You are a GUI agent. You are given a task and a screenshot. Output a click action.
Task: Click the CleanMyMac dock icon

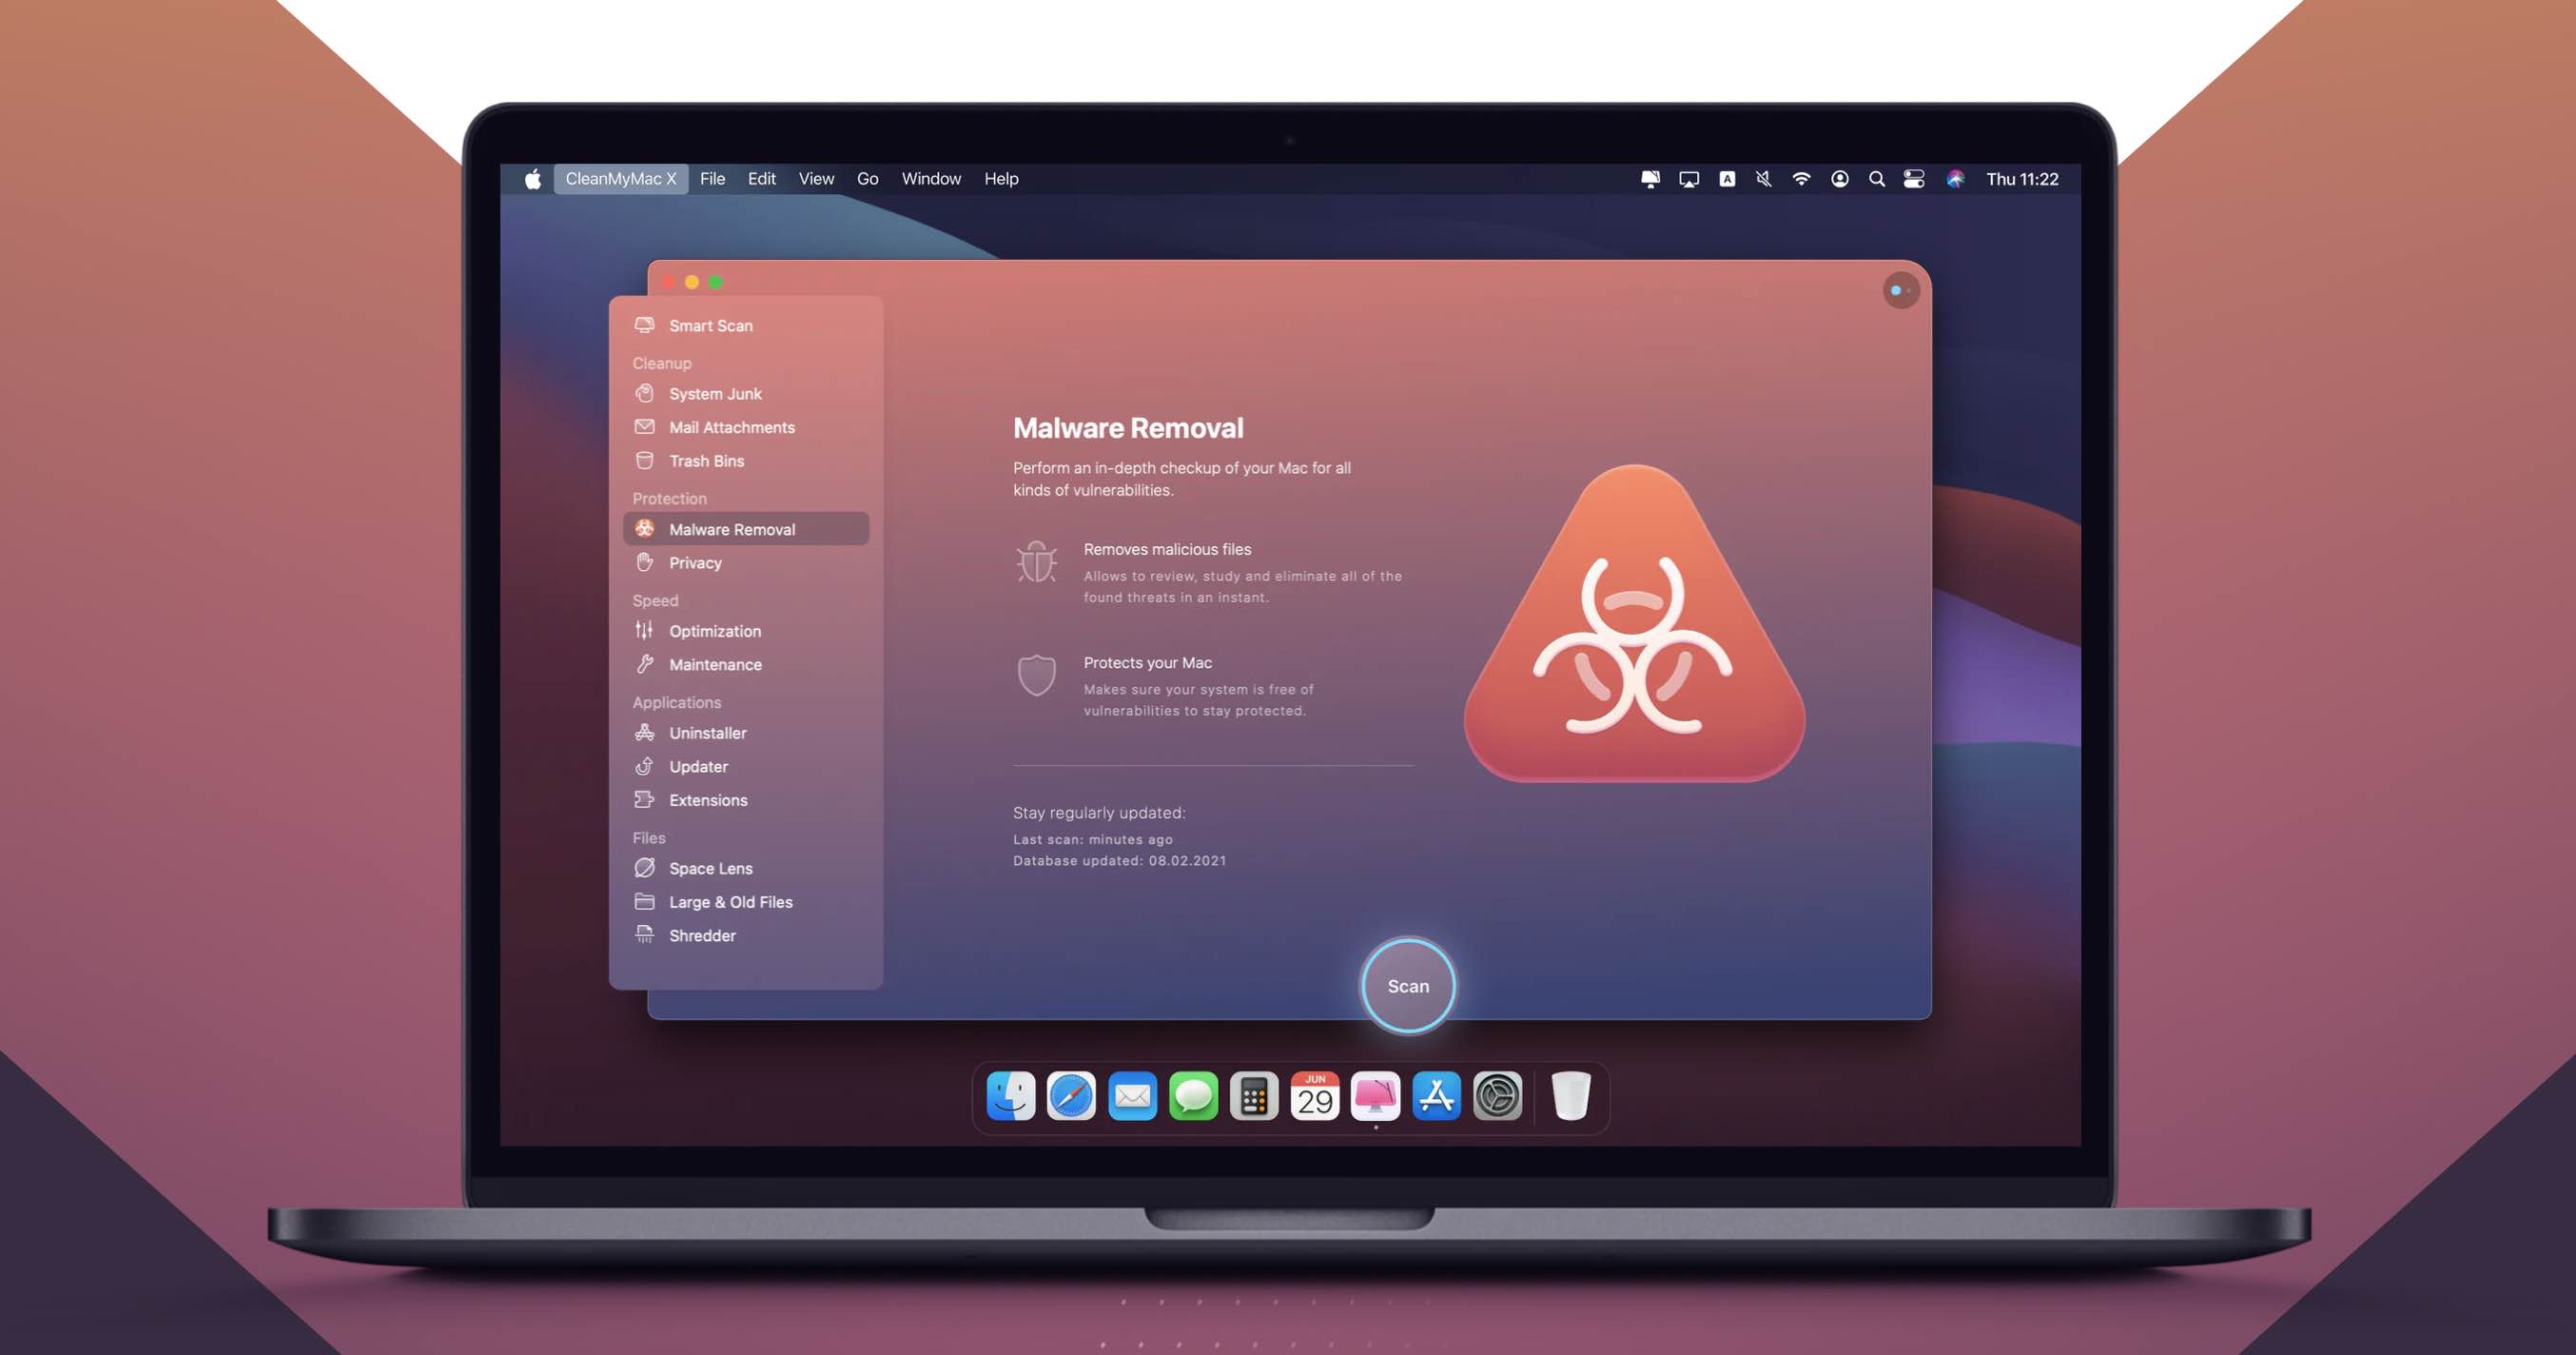pos(1375,1098)
